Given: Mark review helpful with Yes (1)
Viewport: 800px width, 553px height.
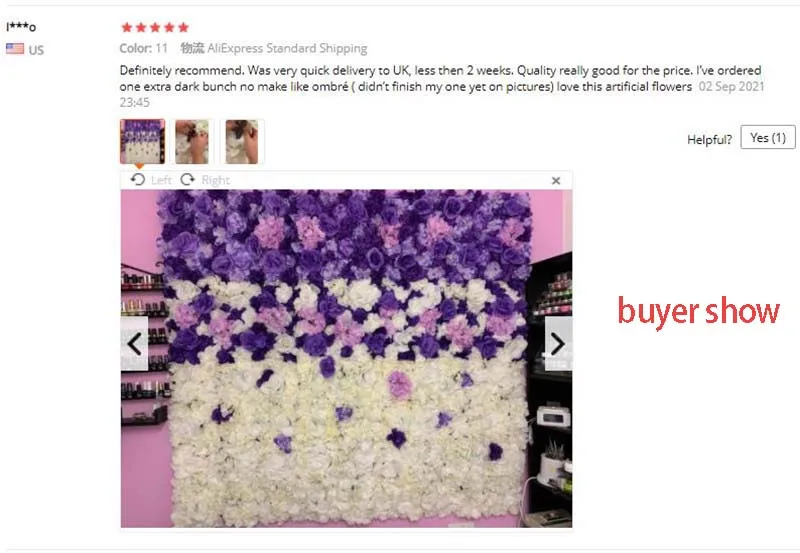Looking at the screenshot, I should pos(768,137).
